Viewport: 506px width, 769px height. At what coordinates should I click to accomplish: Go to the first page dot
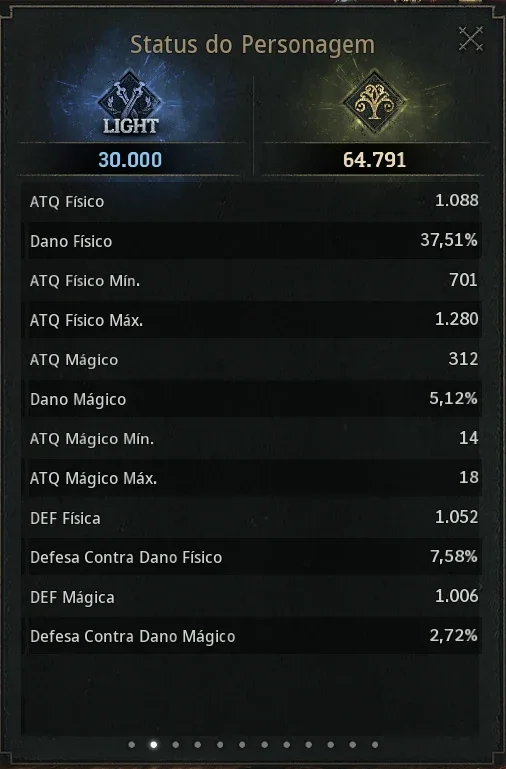pos(131,744)
